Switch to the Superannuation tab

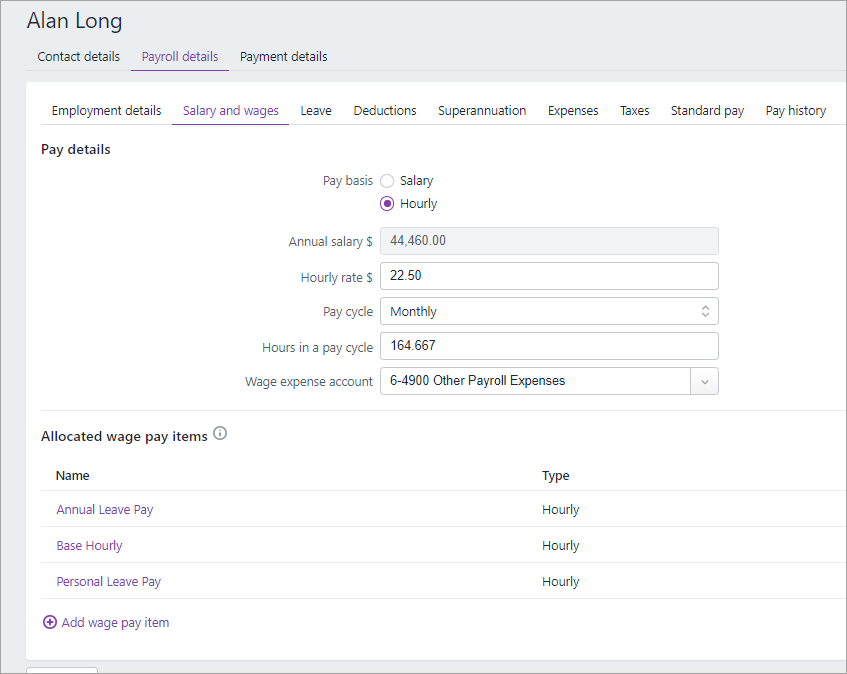coord(482,110)
